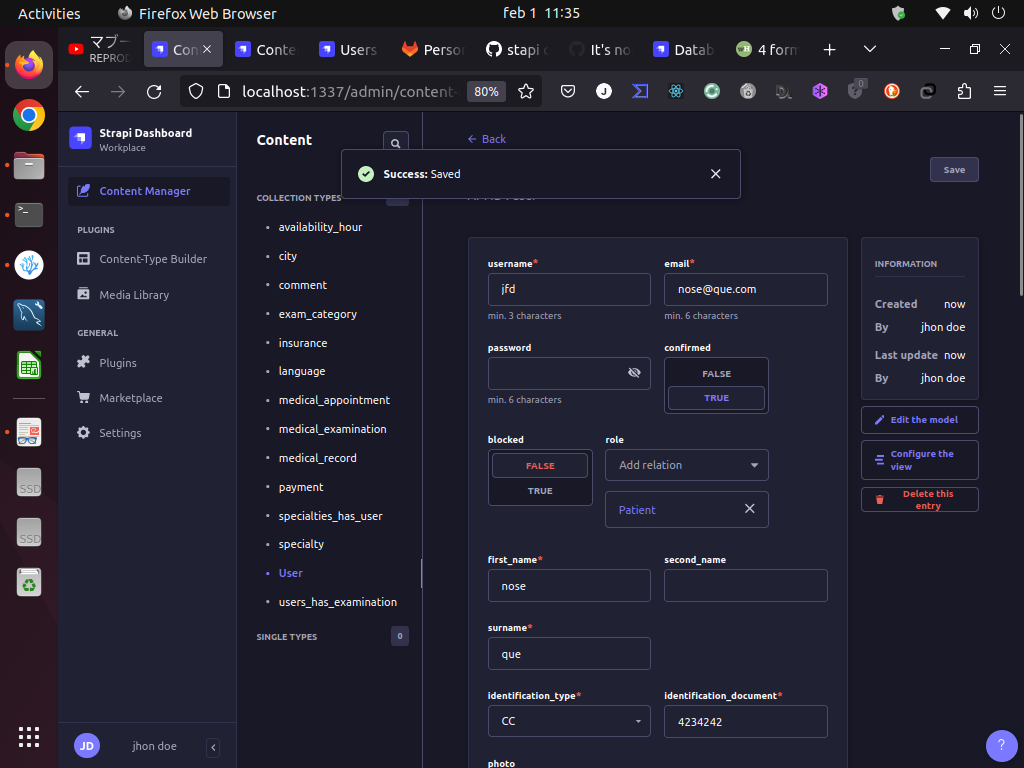Set blocked to FALSE

(x=540, y=466)
